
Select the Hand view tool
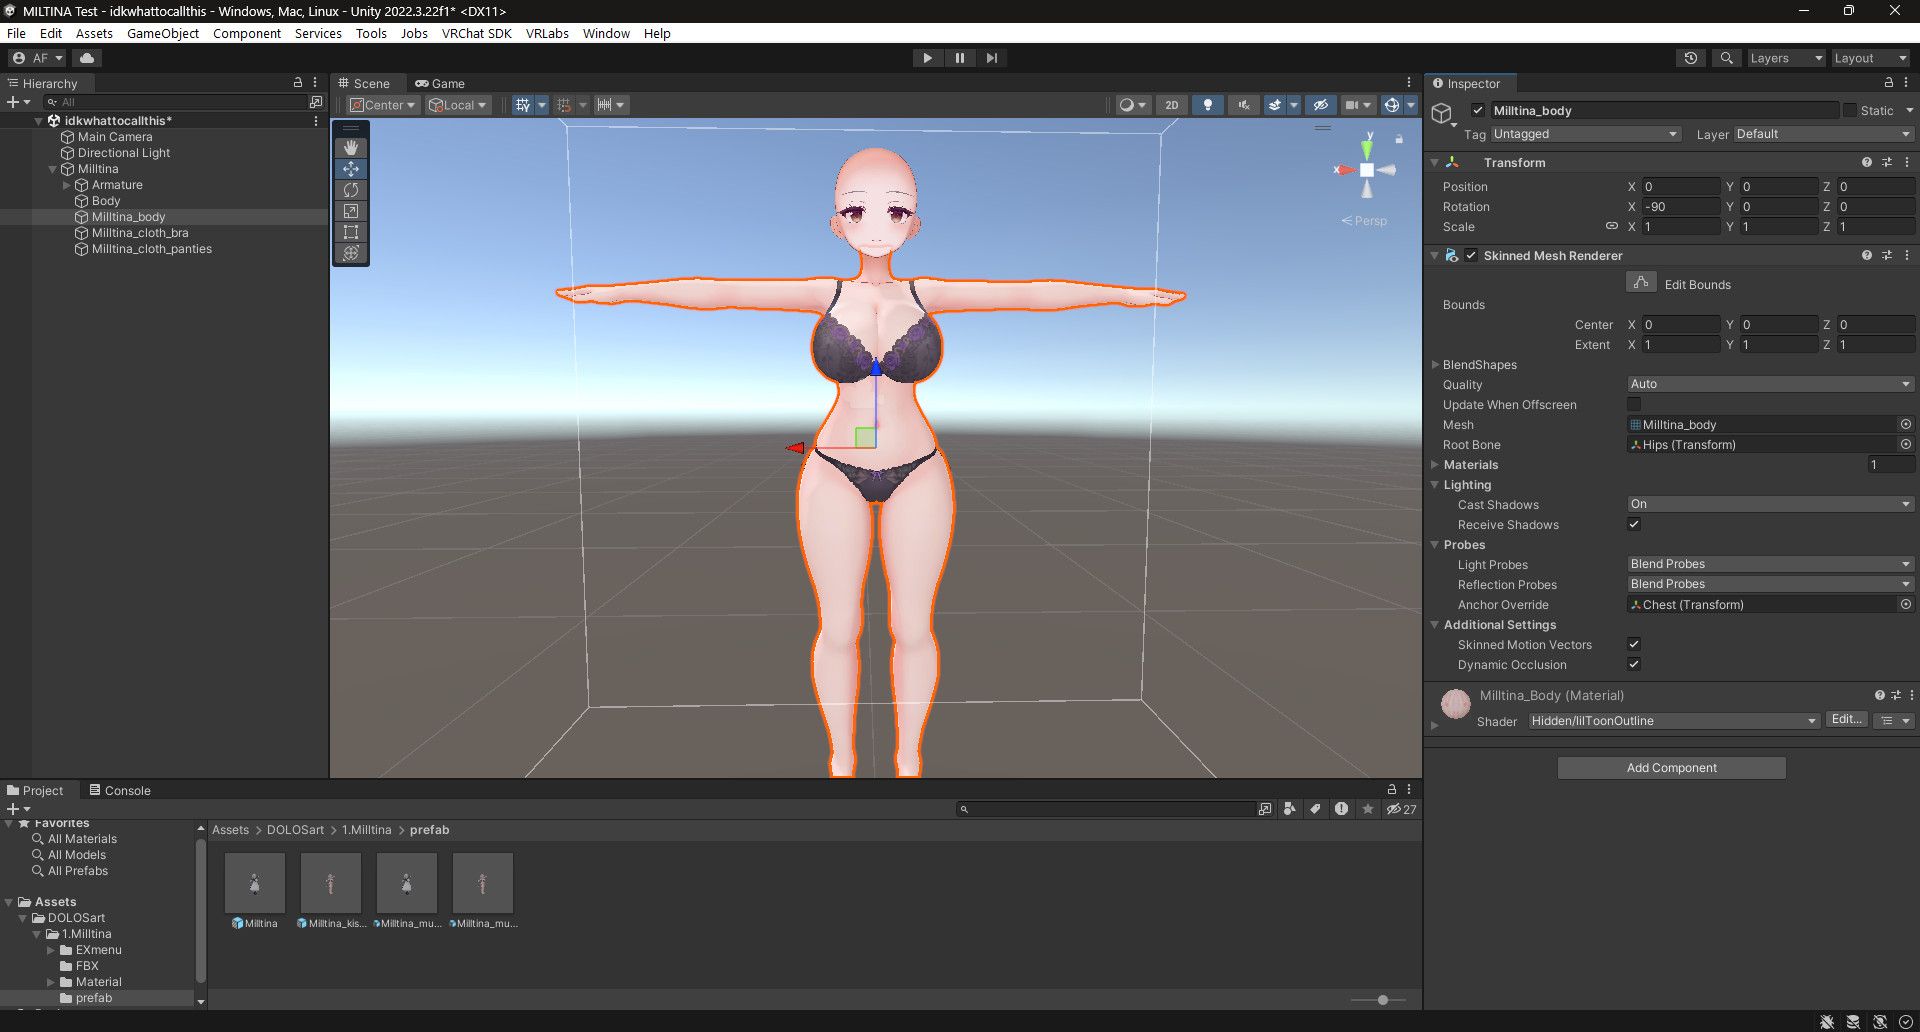(x=351, y=148)
